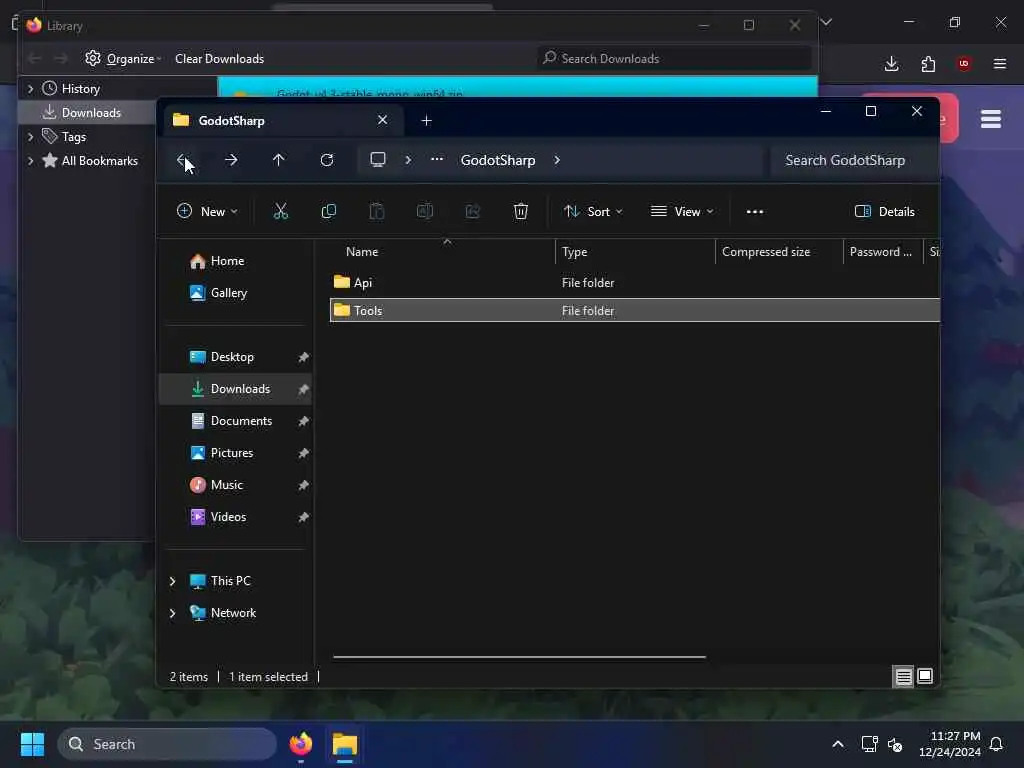Viewport: 1024px width, 768px height.
Task: Click the Paste icon in toolbar
Action: [x=377, y=211]
